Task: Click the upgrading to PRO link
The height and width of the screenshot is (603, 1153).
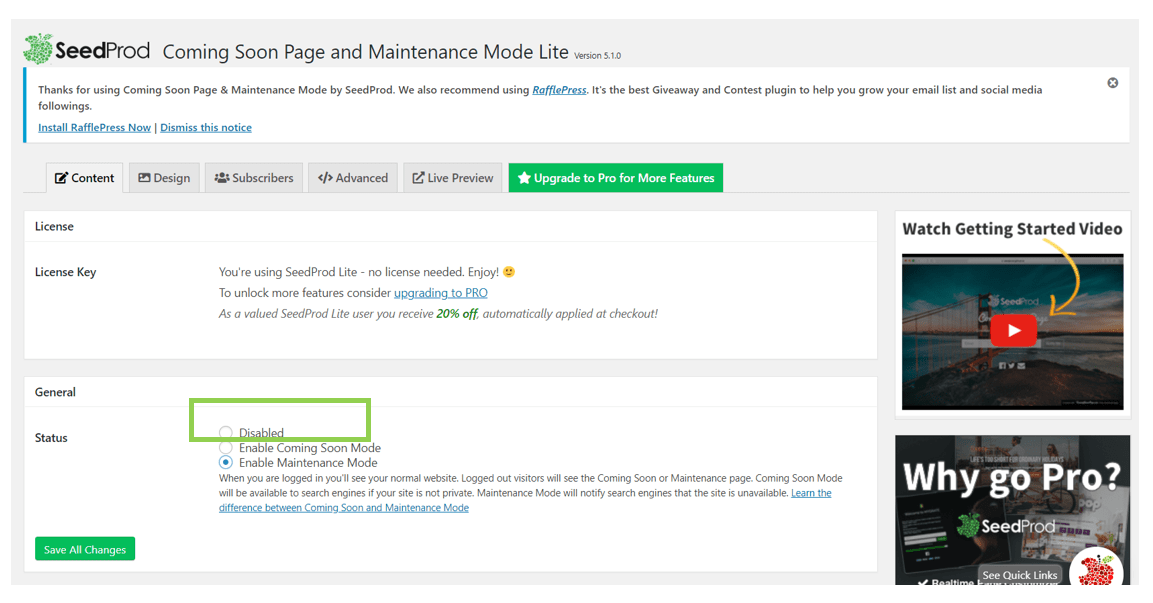Action: [440, 293]
